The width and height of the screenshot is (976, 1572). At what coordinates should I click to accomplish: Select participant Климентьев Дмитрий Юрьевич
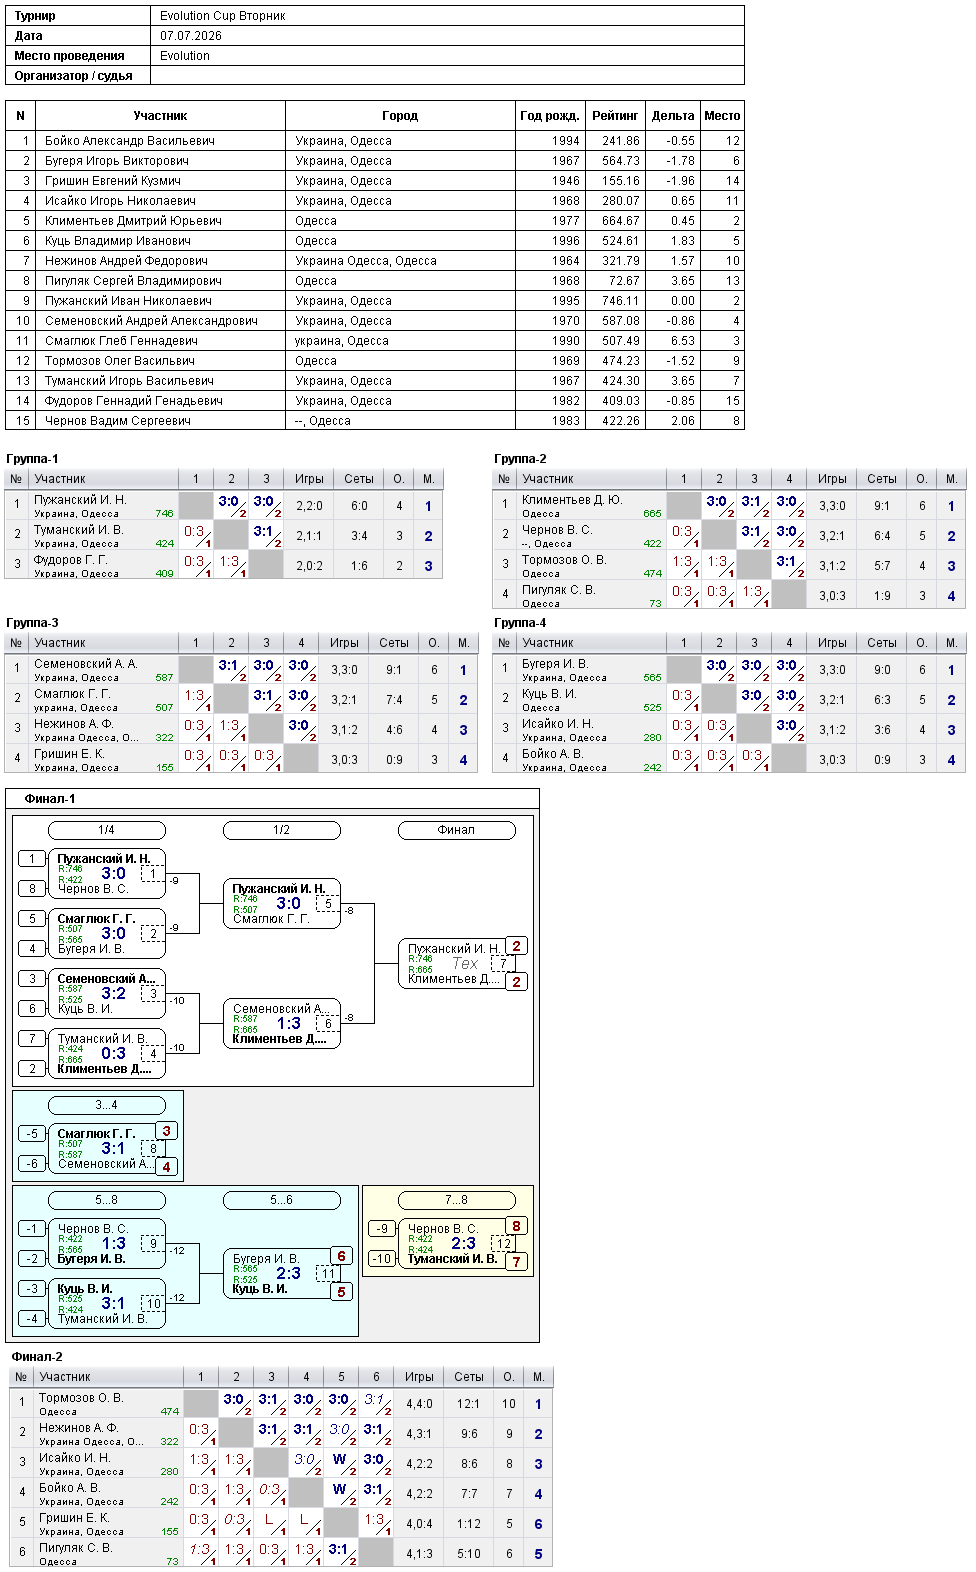pos(133,221)
